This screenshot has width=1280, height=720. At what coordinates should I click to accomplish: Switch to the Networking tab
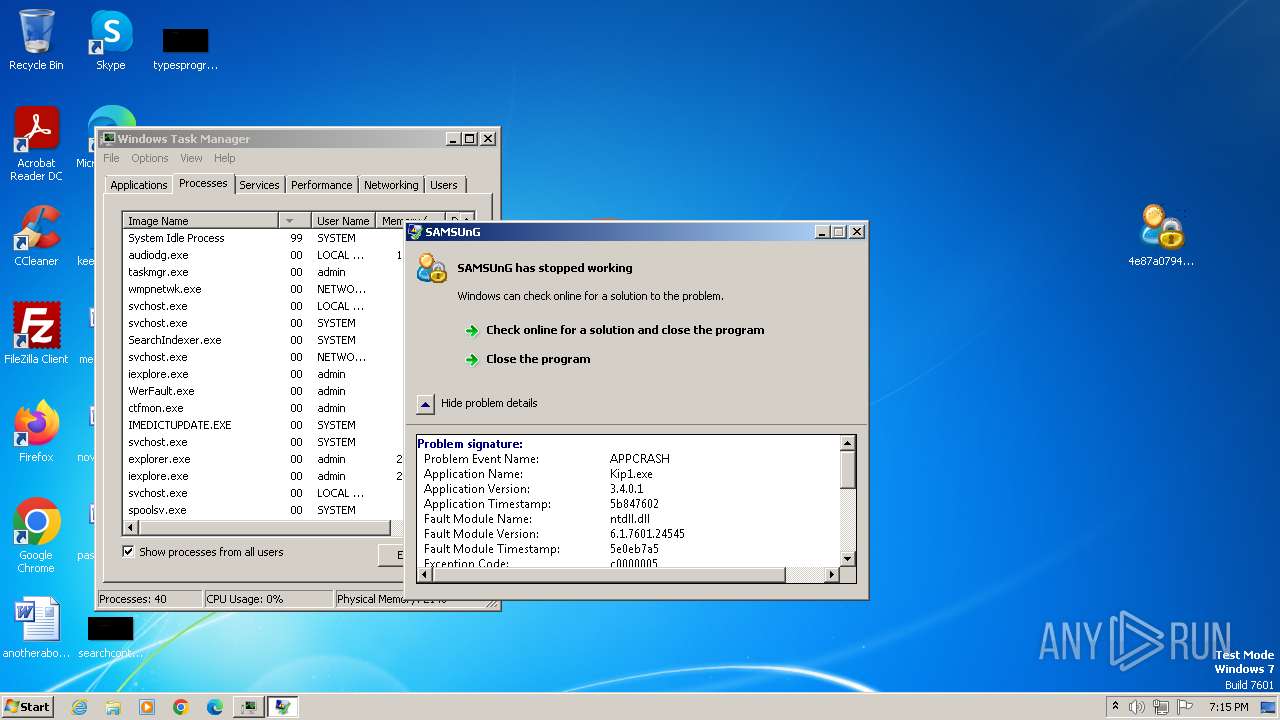click(x=391, y=185)
